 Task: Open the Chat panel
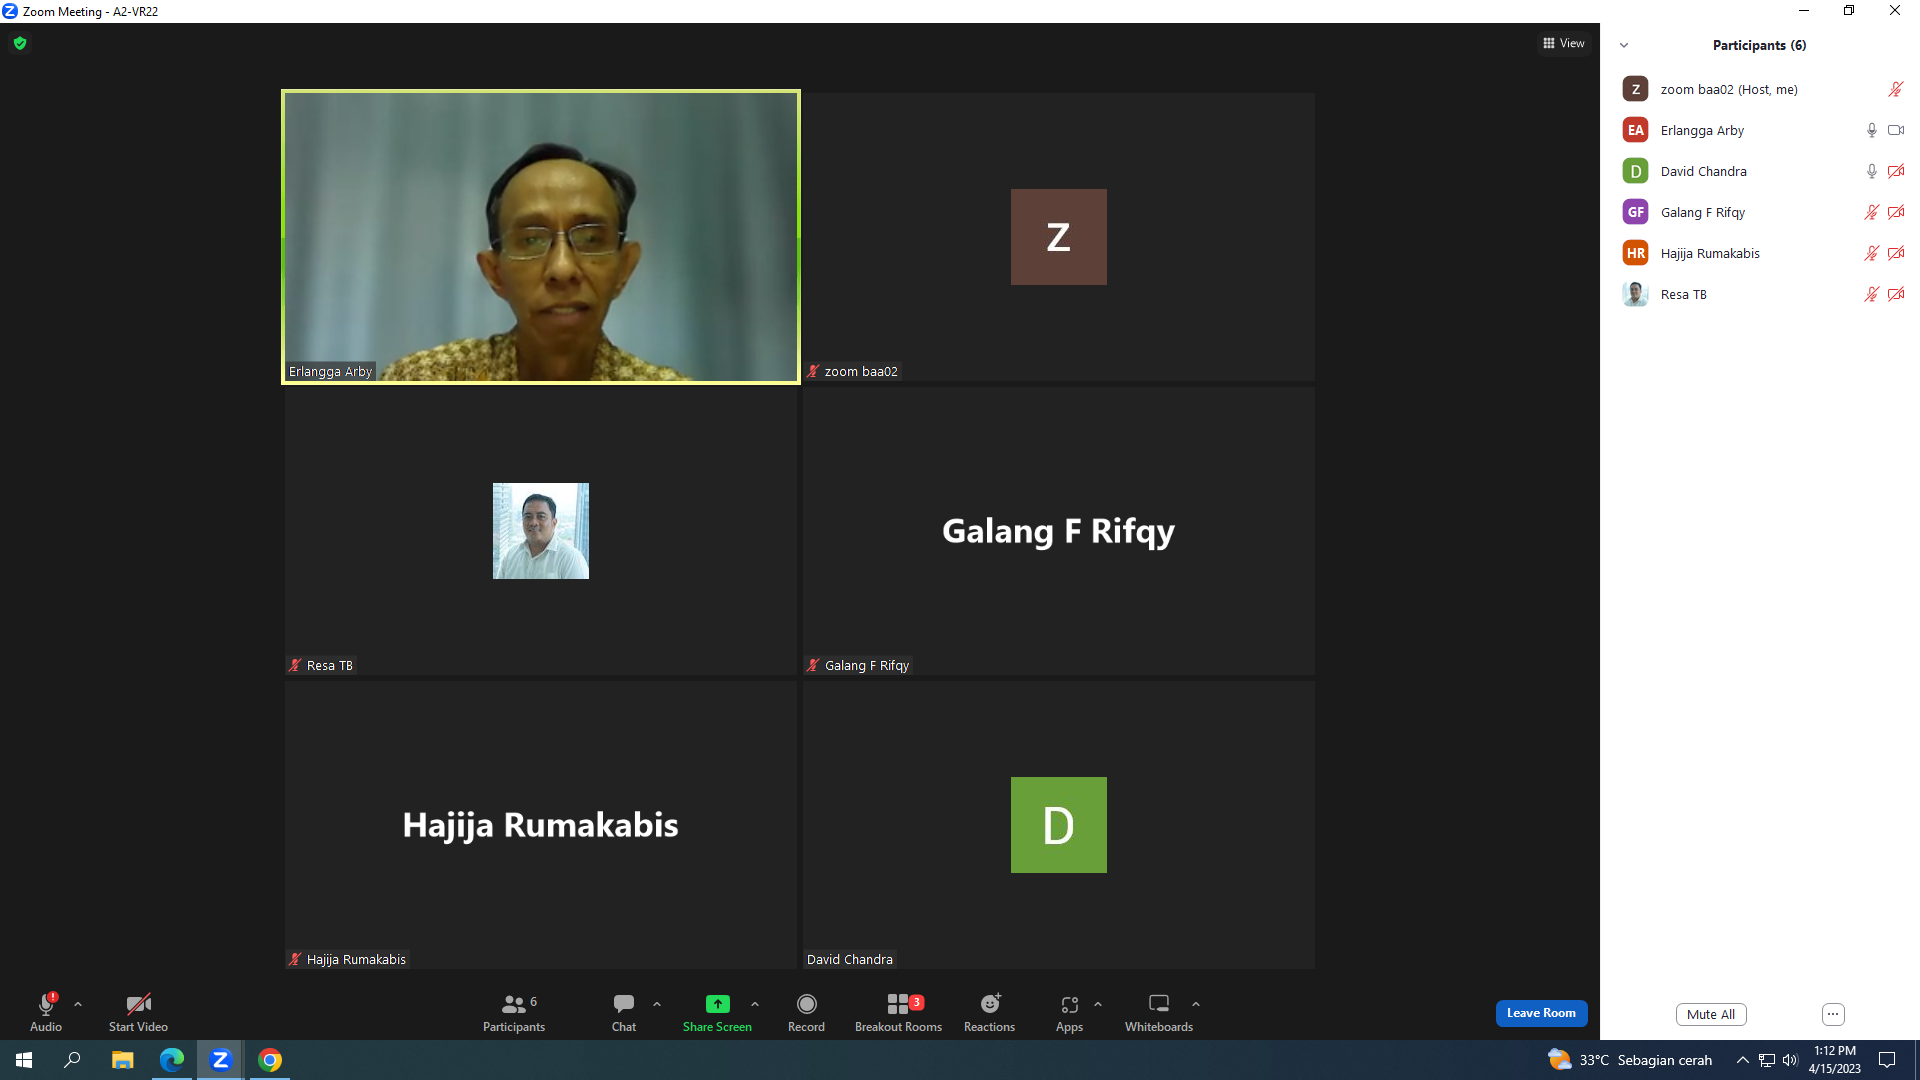point(624,1012)
